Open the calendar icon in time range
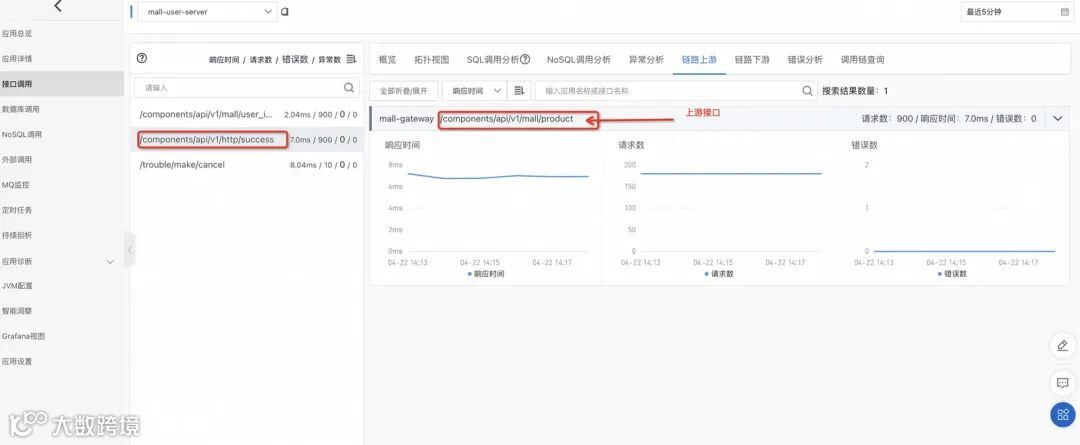The width and height of the screenshot is (1080, 445). pos(1065,12)
